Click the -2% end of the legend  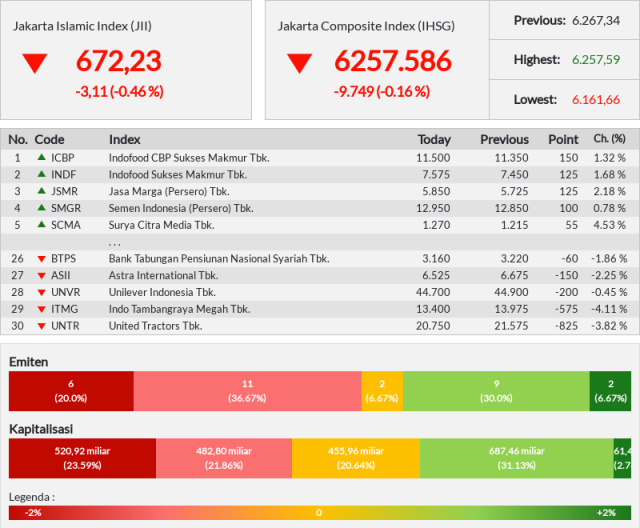coord(33,512)
